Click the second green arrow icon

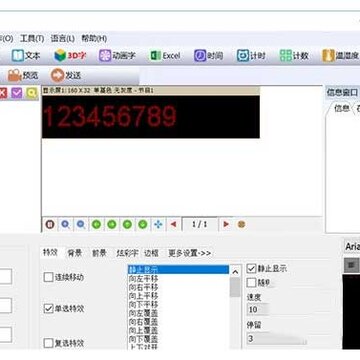[x=112, y=224]
